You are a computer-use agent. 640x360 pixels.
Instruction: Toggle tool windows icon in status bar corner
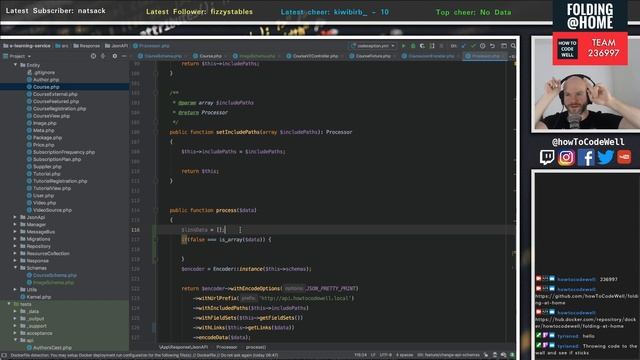point(4,355)
